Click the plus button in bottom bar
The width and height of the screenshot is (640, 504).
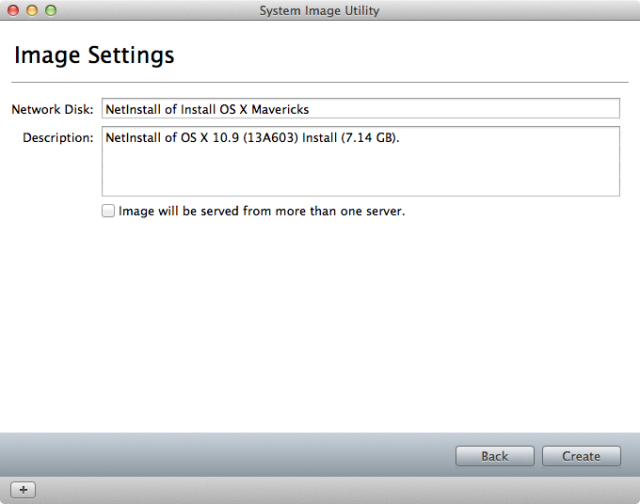click(x=23, y=489)
